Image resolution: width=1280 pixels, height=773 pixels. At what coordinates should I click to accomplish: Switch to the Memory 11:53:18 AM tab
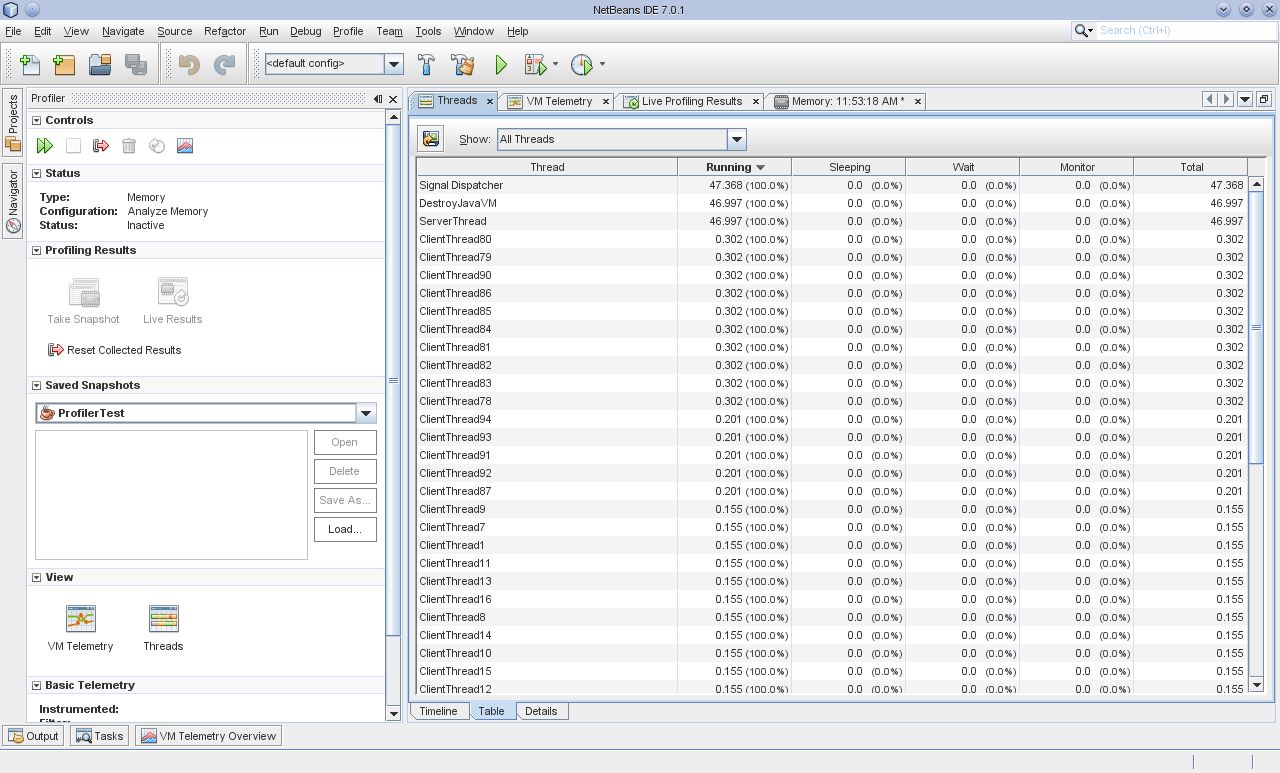848,101
